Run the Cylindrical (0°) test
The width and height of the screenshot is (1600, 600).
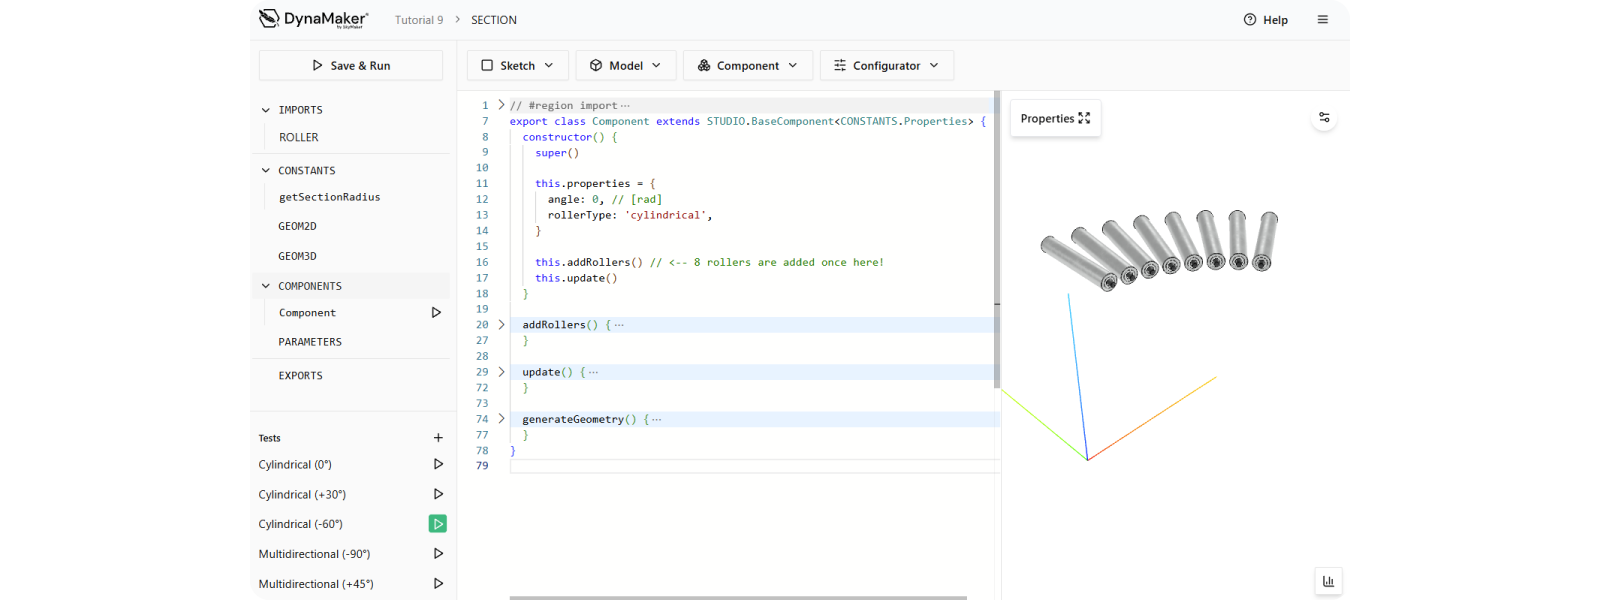(x=438, y=464)
